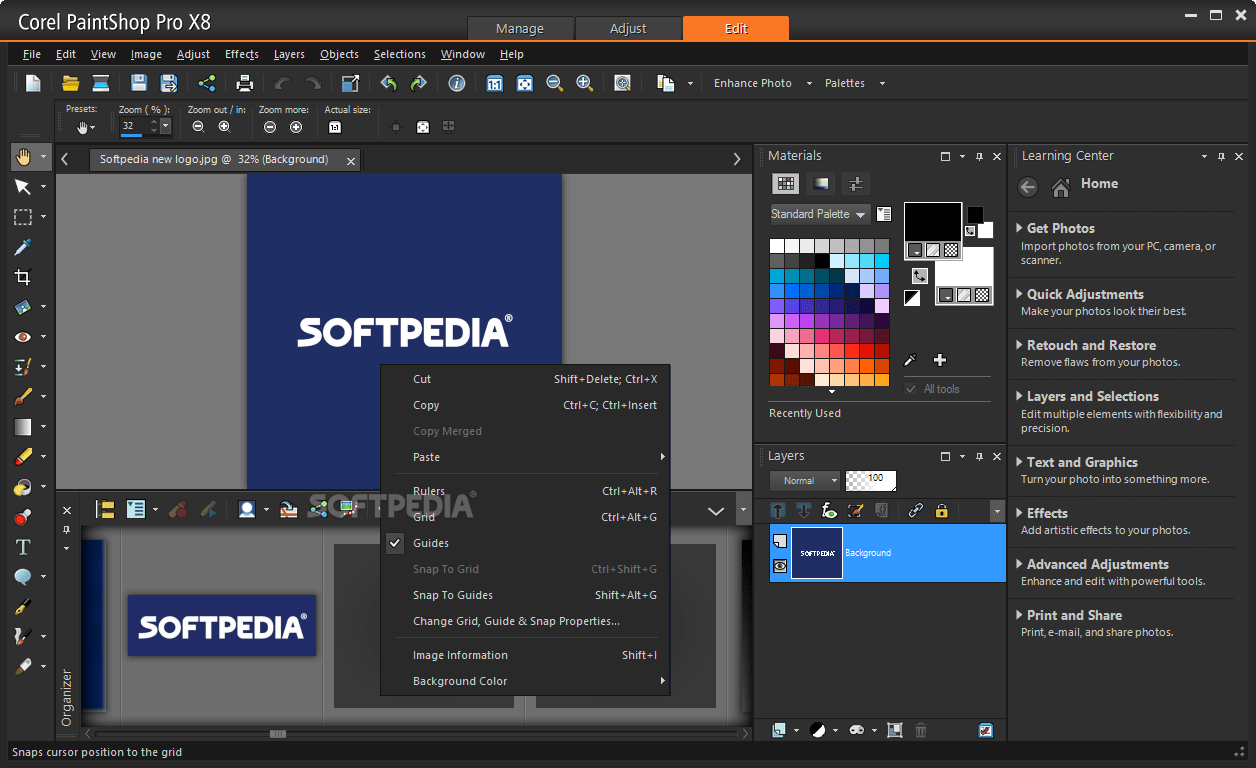Image resolution: width=1256 pixels, height=768 pixels.
Task: Select the Crop tool in left toolbar
Action: coord(22,277)
